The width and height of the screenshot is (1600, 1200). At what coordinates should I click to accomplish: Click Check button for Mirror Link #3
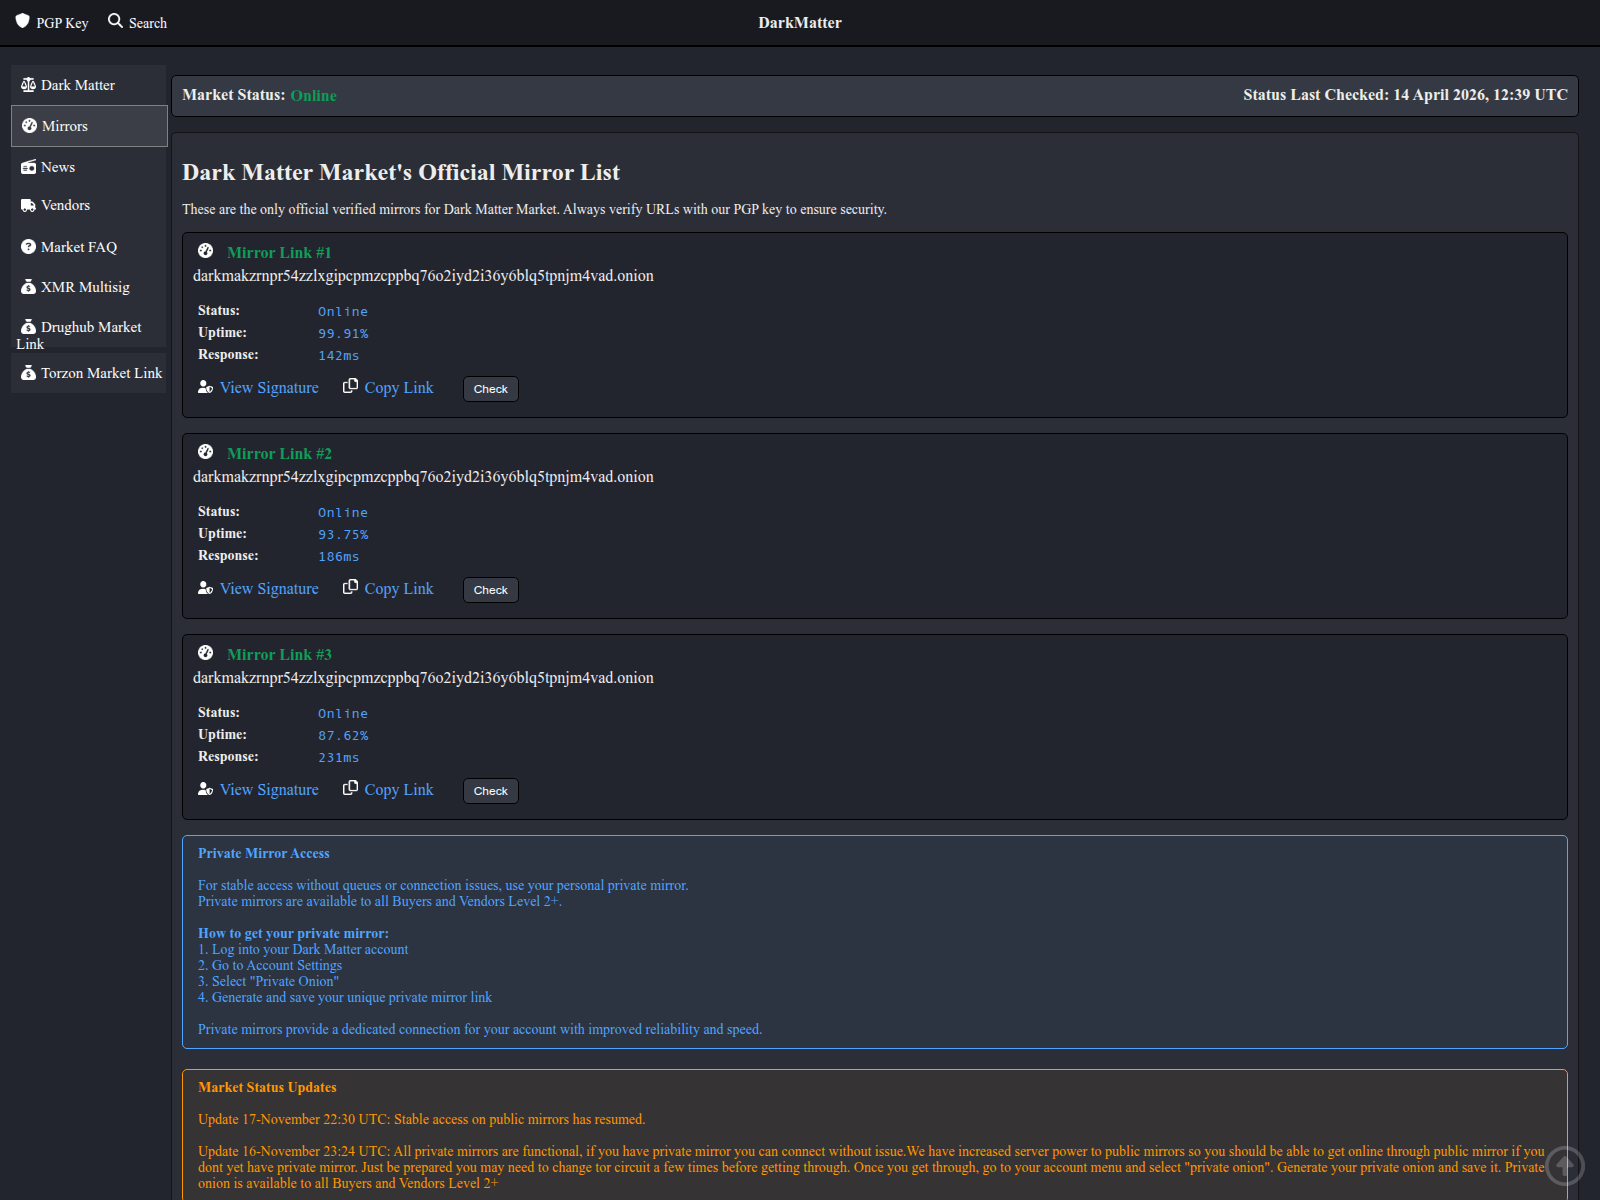click(491, 791)
